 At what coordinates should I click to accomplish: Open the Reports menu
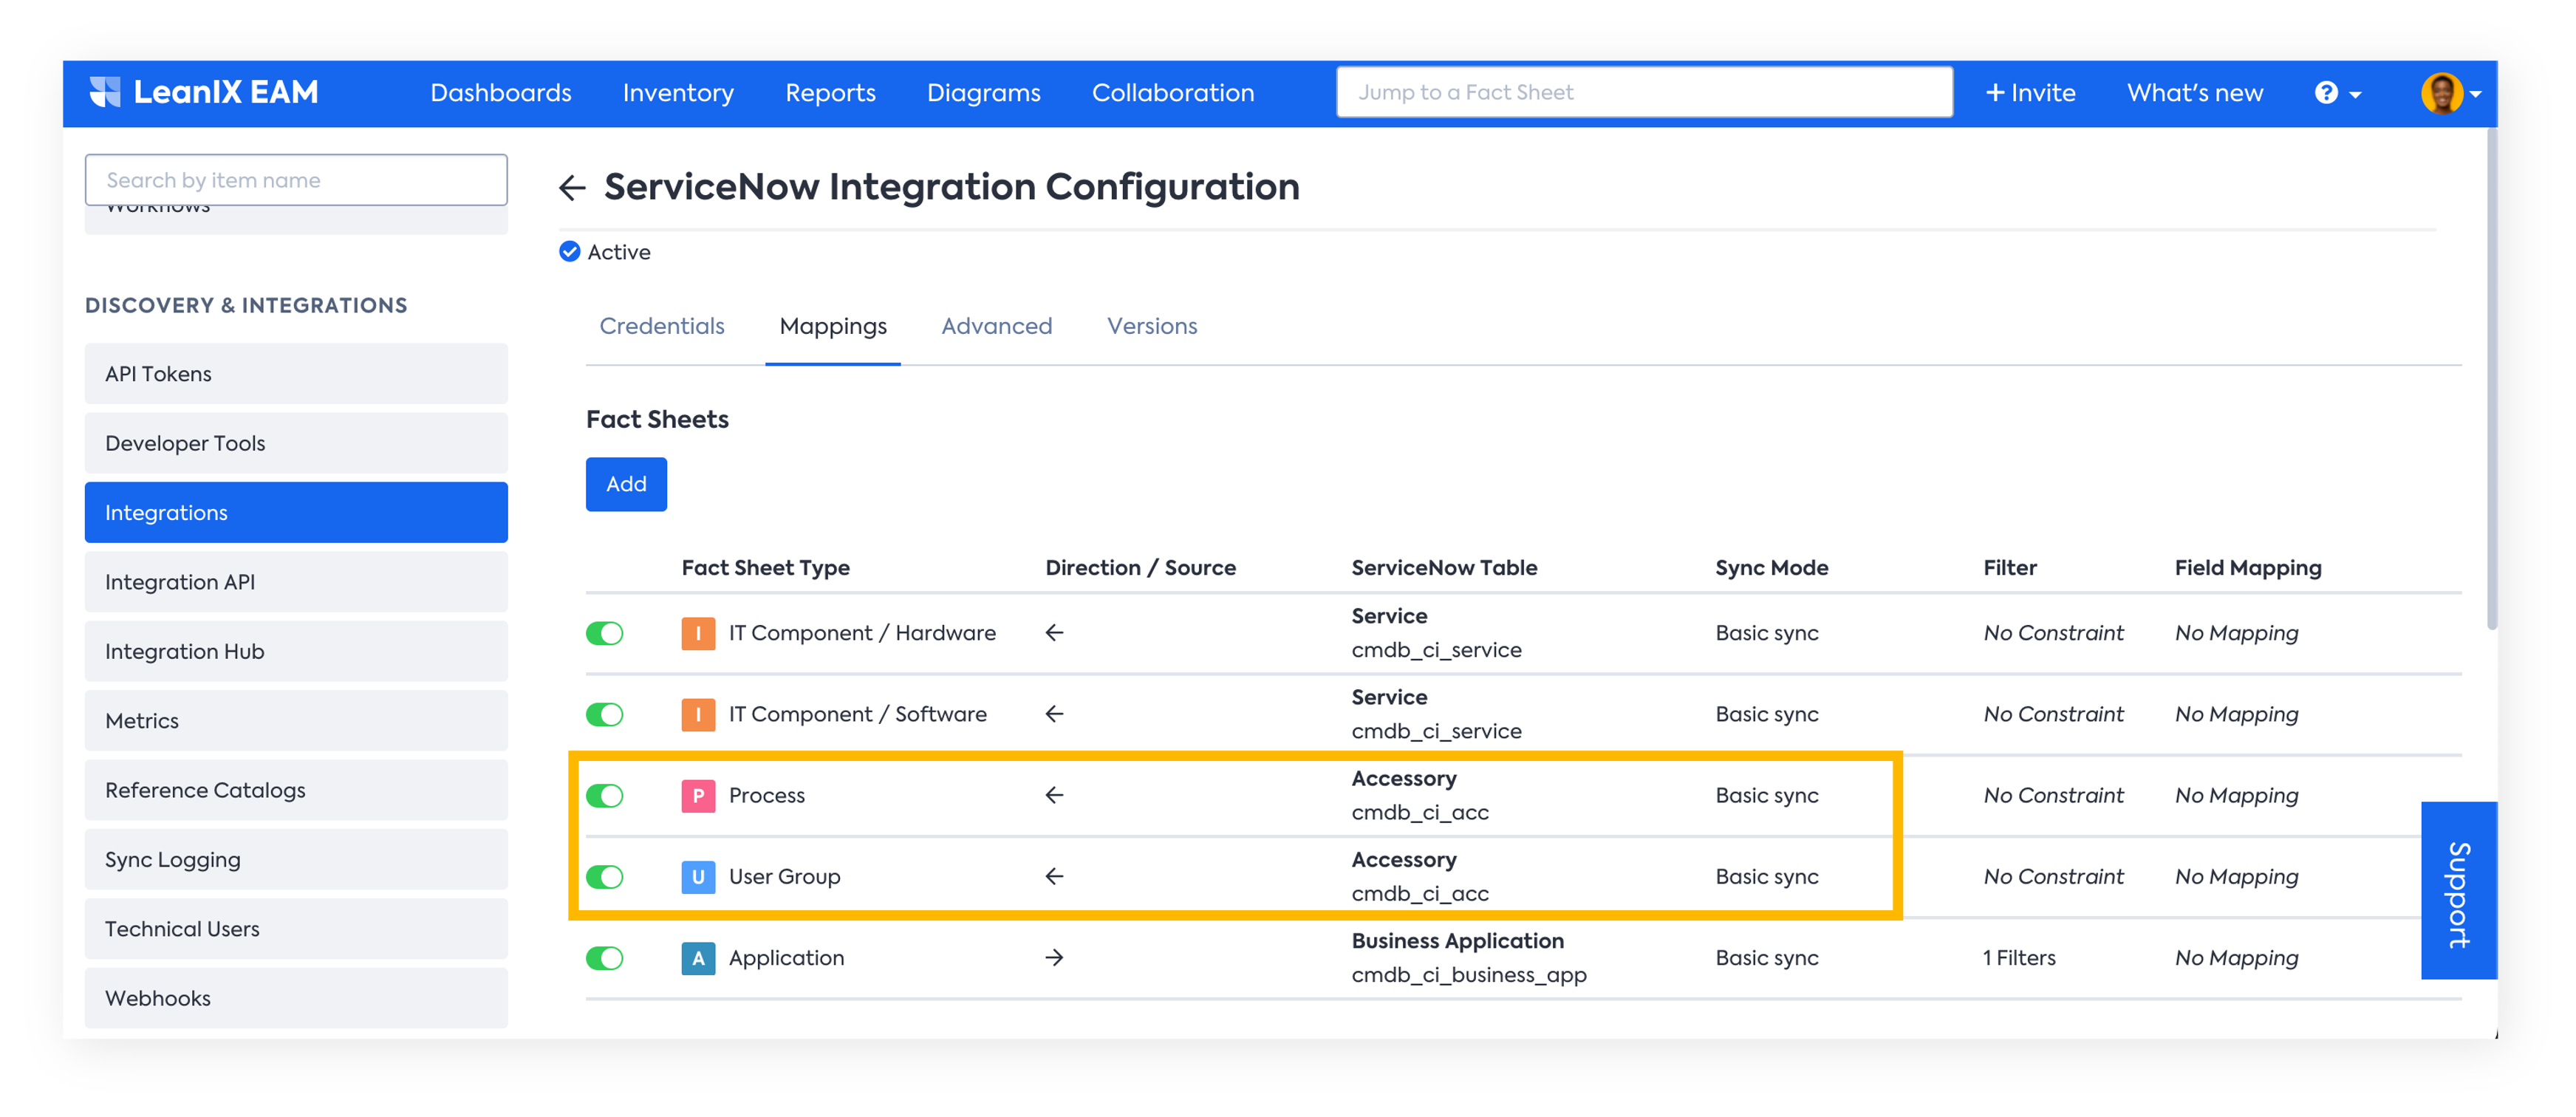(x=830, y=93)
